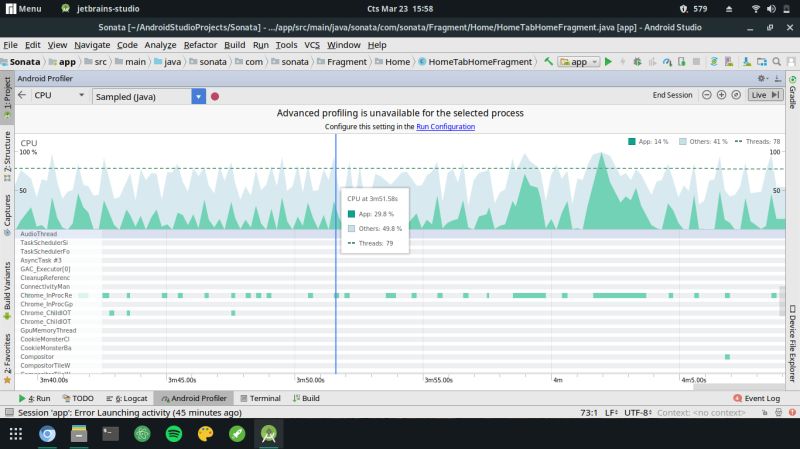This screenshot has height=449, width=800.
Task: Click the Profile app gauge icon
Action: click(667, 62)
